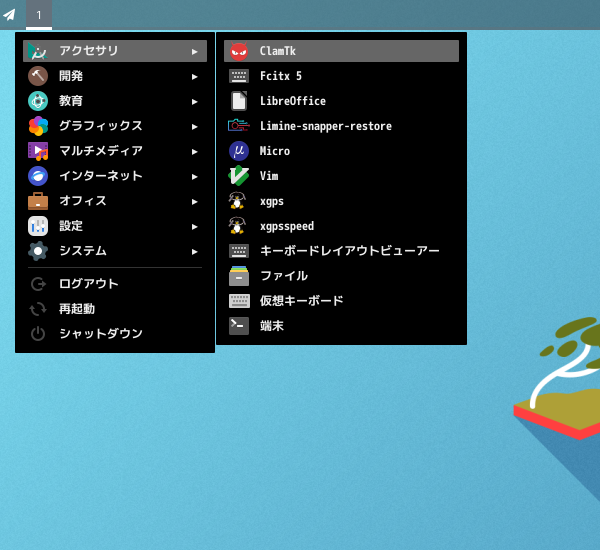600x550 pixels.
Task: Click the ファイル label text
Action: pyautogui.click(x=284, y=276)
